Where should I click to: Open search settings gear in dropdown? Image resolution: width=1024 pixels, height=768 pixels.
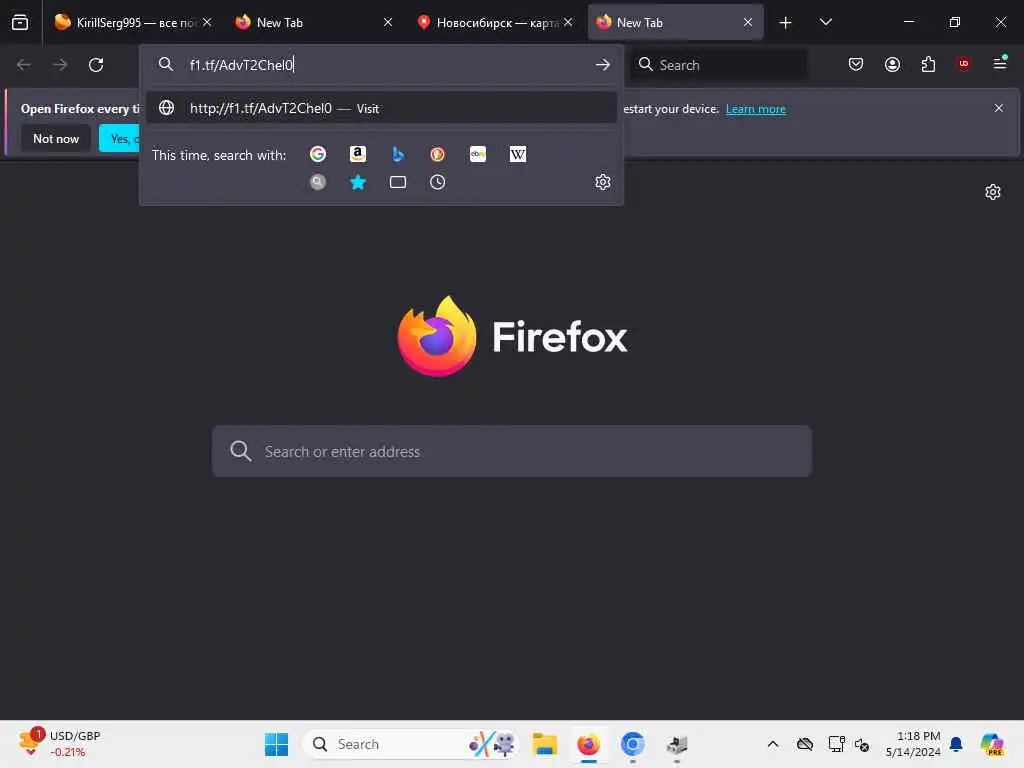point(602,182)
